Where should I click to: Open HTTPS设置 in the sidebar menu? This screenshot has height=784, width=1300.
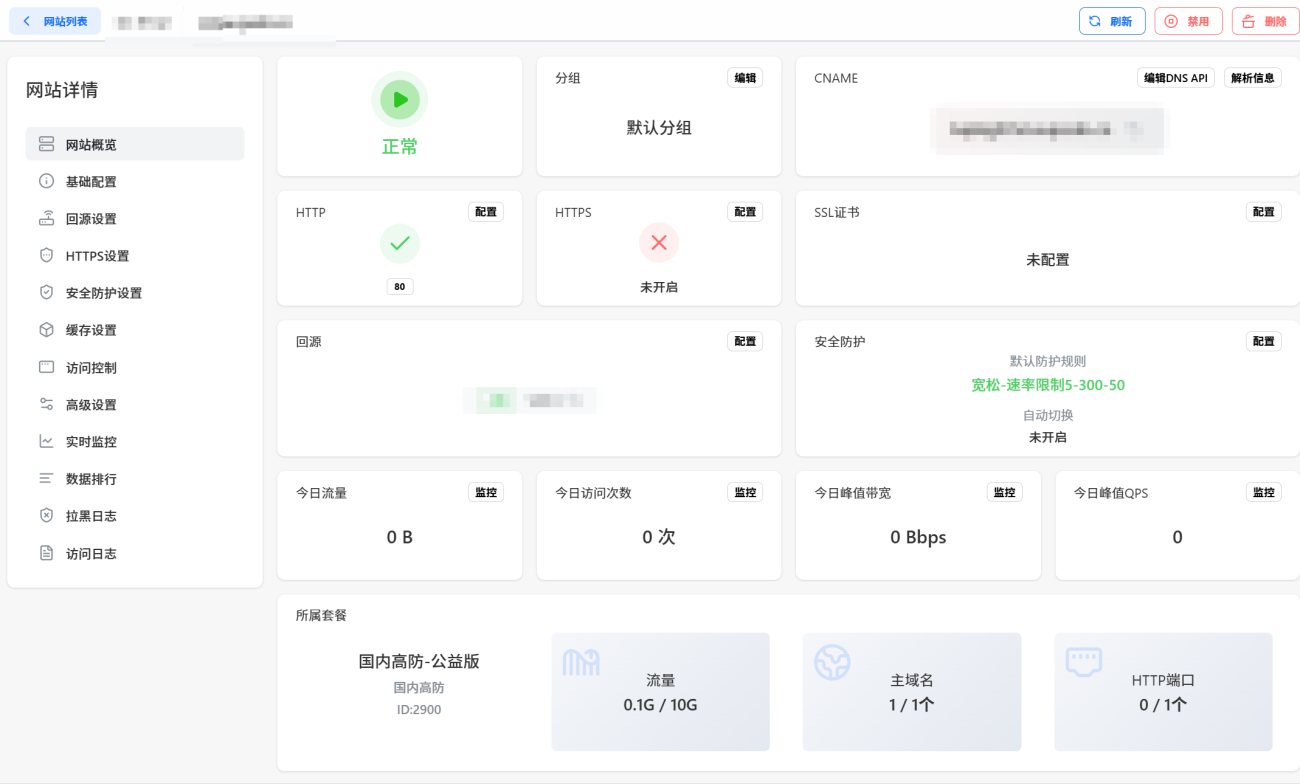click(x=97, y=256)
